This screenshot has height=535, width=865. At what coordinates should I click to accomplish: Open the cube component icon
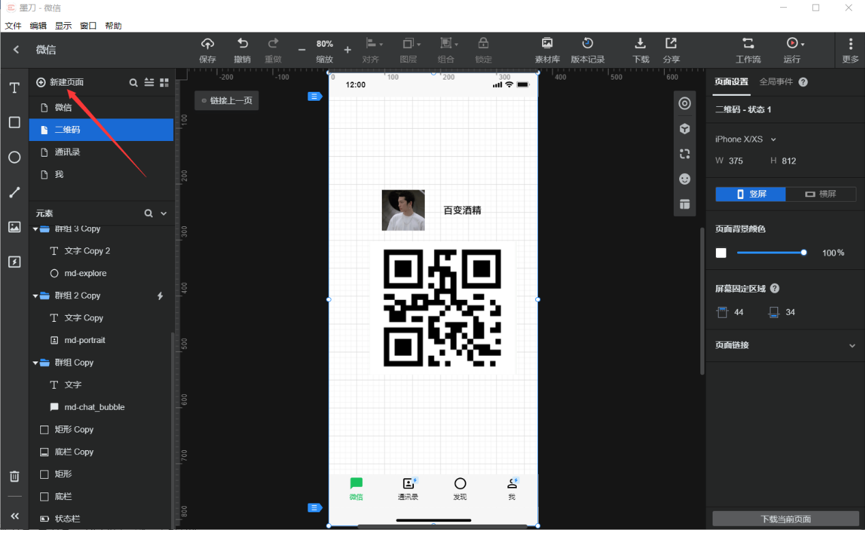pyautogui.click(x=685, y=129)
